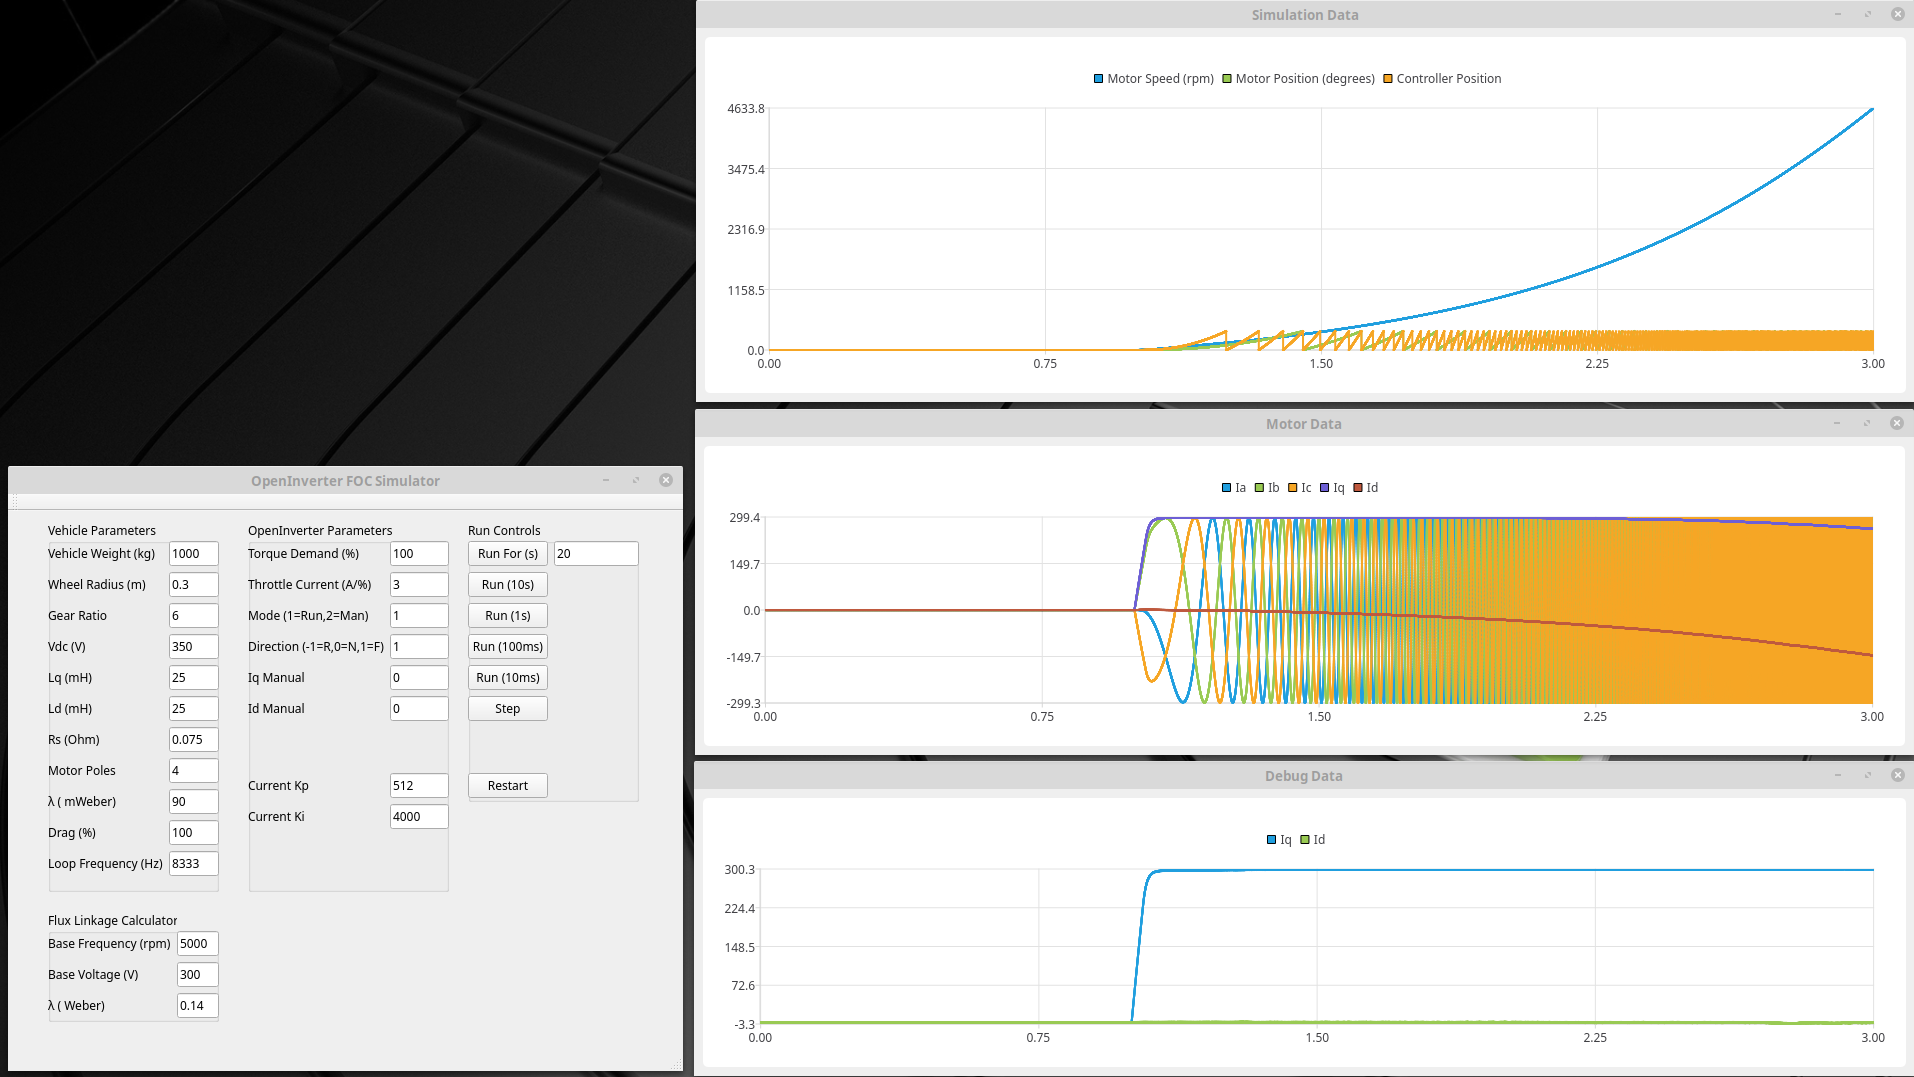Close the OpenInverter FOC Simulator window
Viewport: 1914px width, 1077px height.
666,480
